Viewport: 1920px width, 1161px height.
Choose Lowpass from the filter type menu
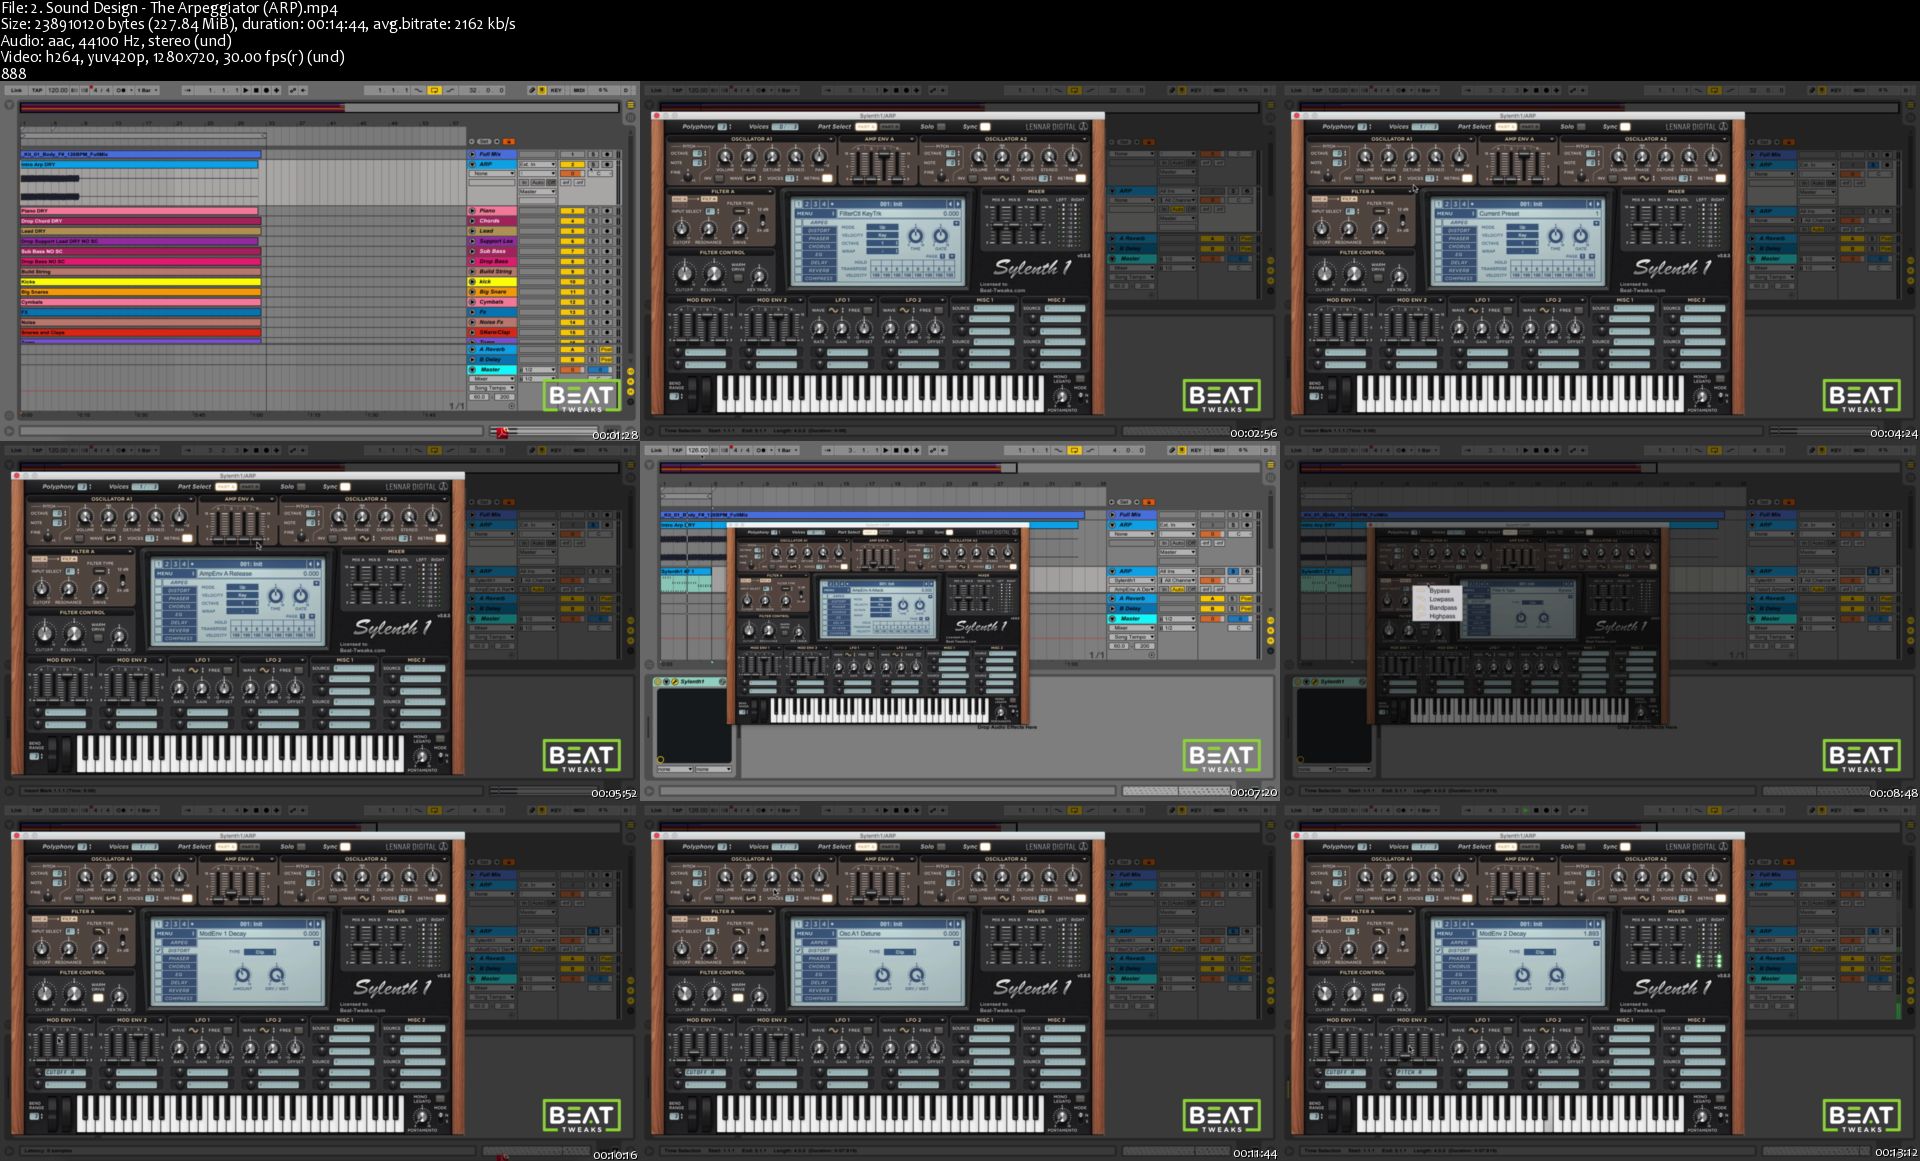coord(1441,599)
